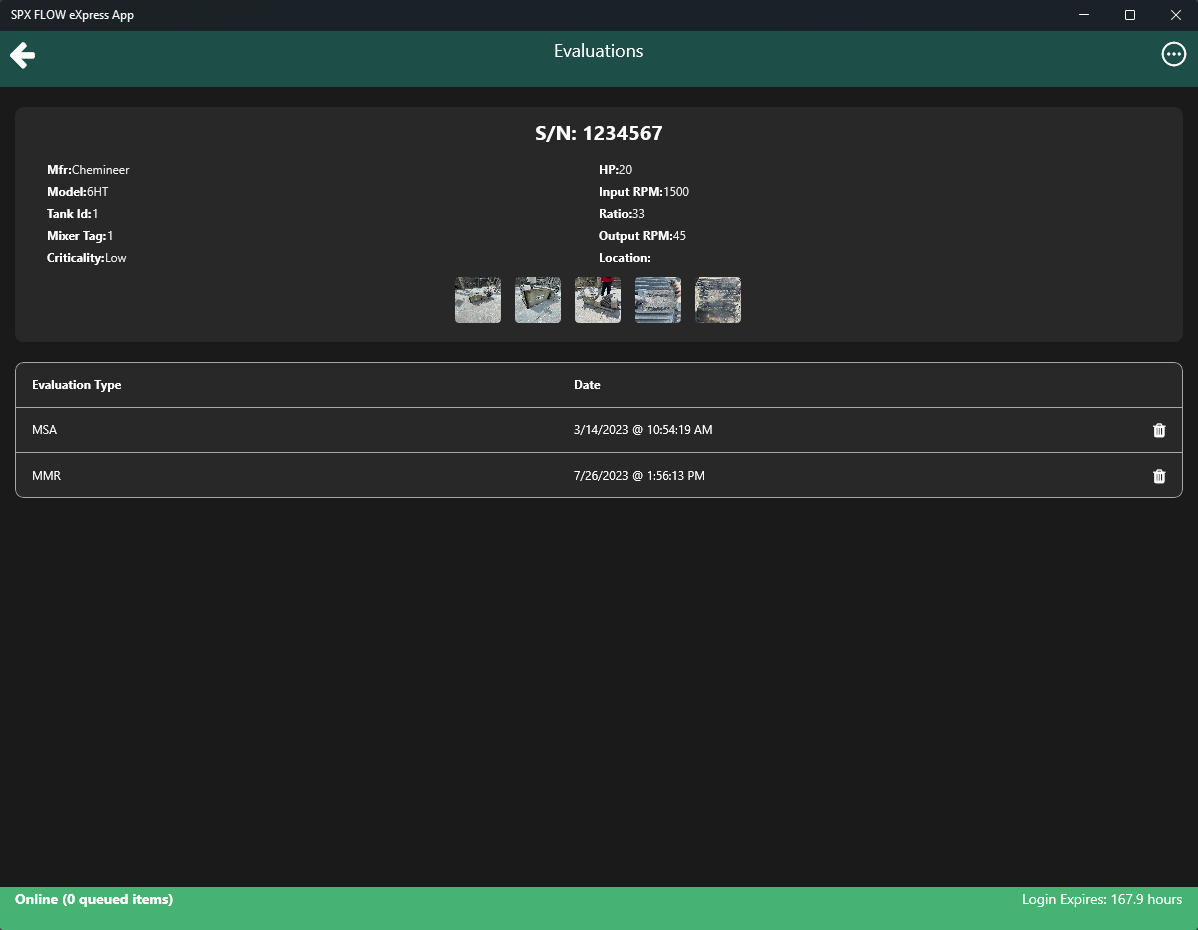Click the Ratio: 33 value
Image resolution: width=1198 pixels, height=930 pixels.
pos(621,214)
